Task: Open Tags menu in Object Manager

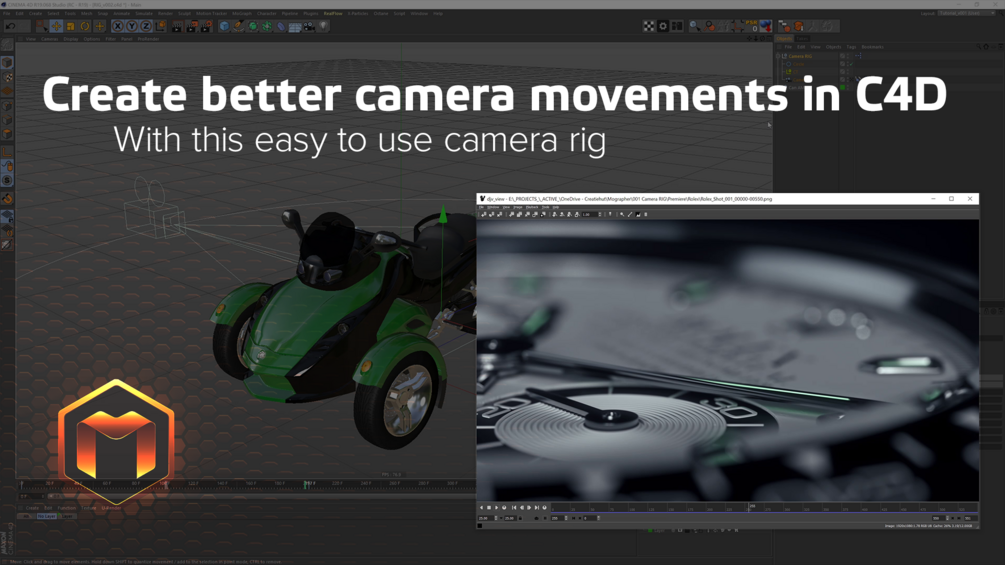Action: 851,47
